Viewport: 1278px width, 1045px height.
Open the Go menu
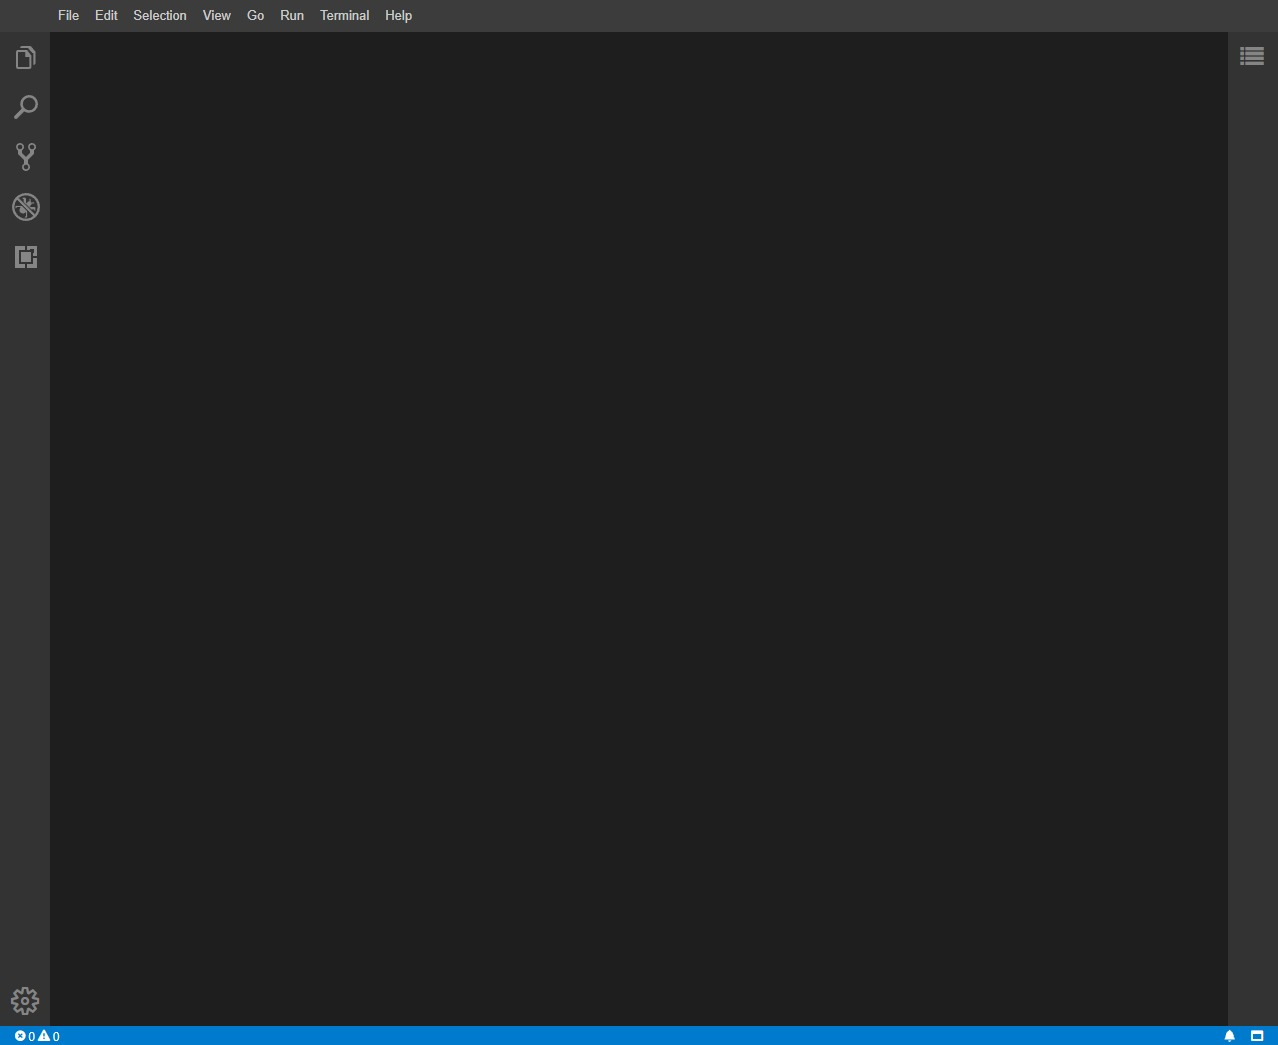(x=255, y=15)
